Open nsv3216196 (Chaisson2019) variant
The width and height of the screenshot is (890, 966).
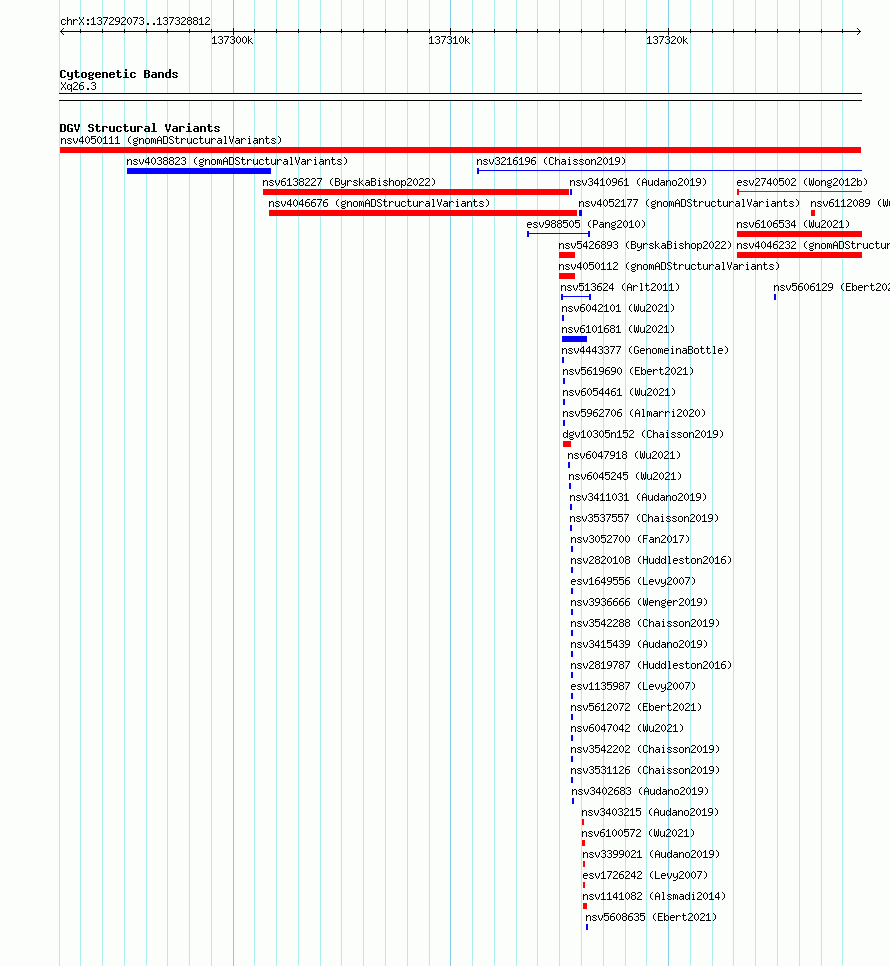click(x=551, y=161)
